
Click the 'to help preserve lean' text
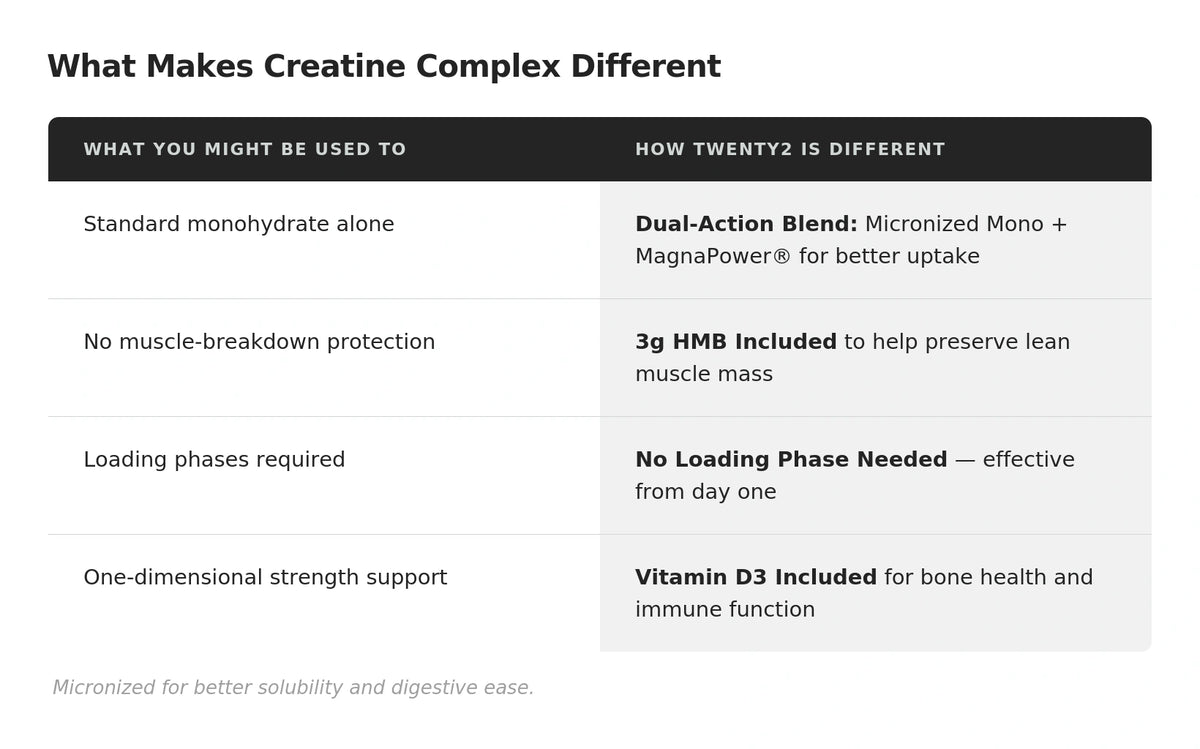[957, 342]
